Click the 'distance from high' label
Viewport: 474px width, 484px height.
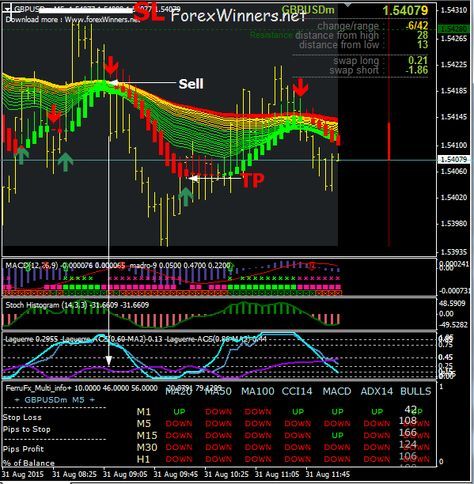coord(337,35)
